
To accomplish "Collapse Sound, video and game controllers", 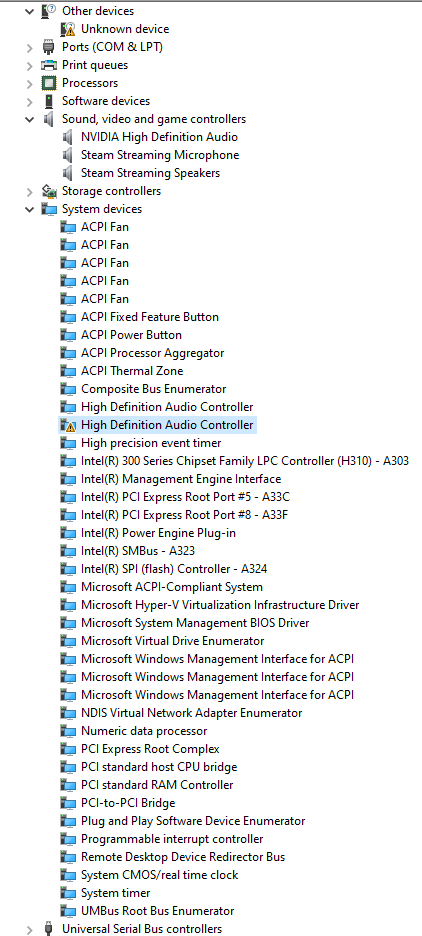I will coord(29,119).
